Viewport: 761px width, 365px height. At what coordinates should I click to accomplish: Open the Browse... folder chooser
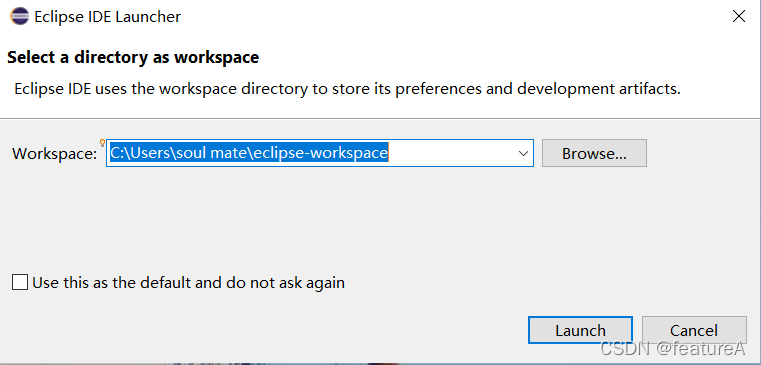tap(594, 153)
